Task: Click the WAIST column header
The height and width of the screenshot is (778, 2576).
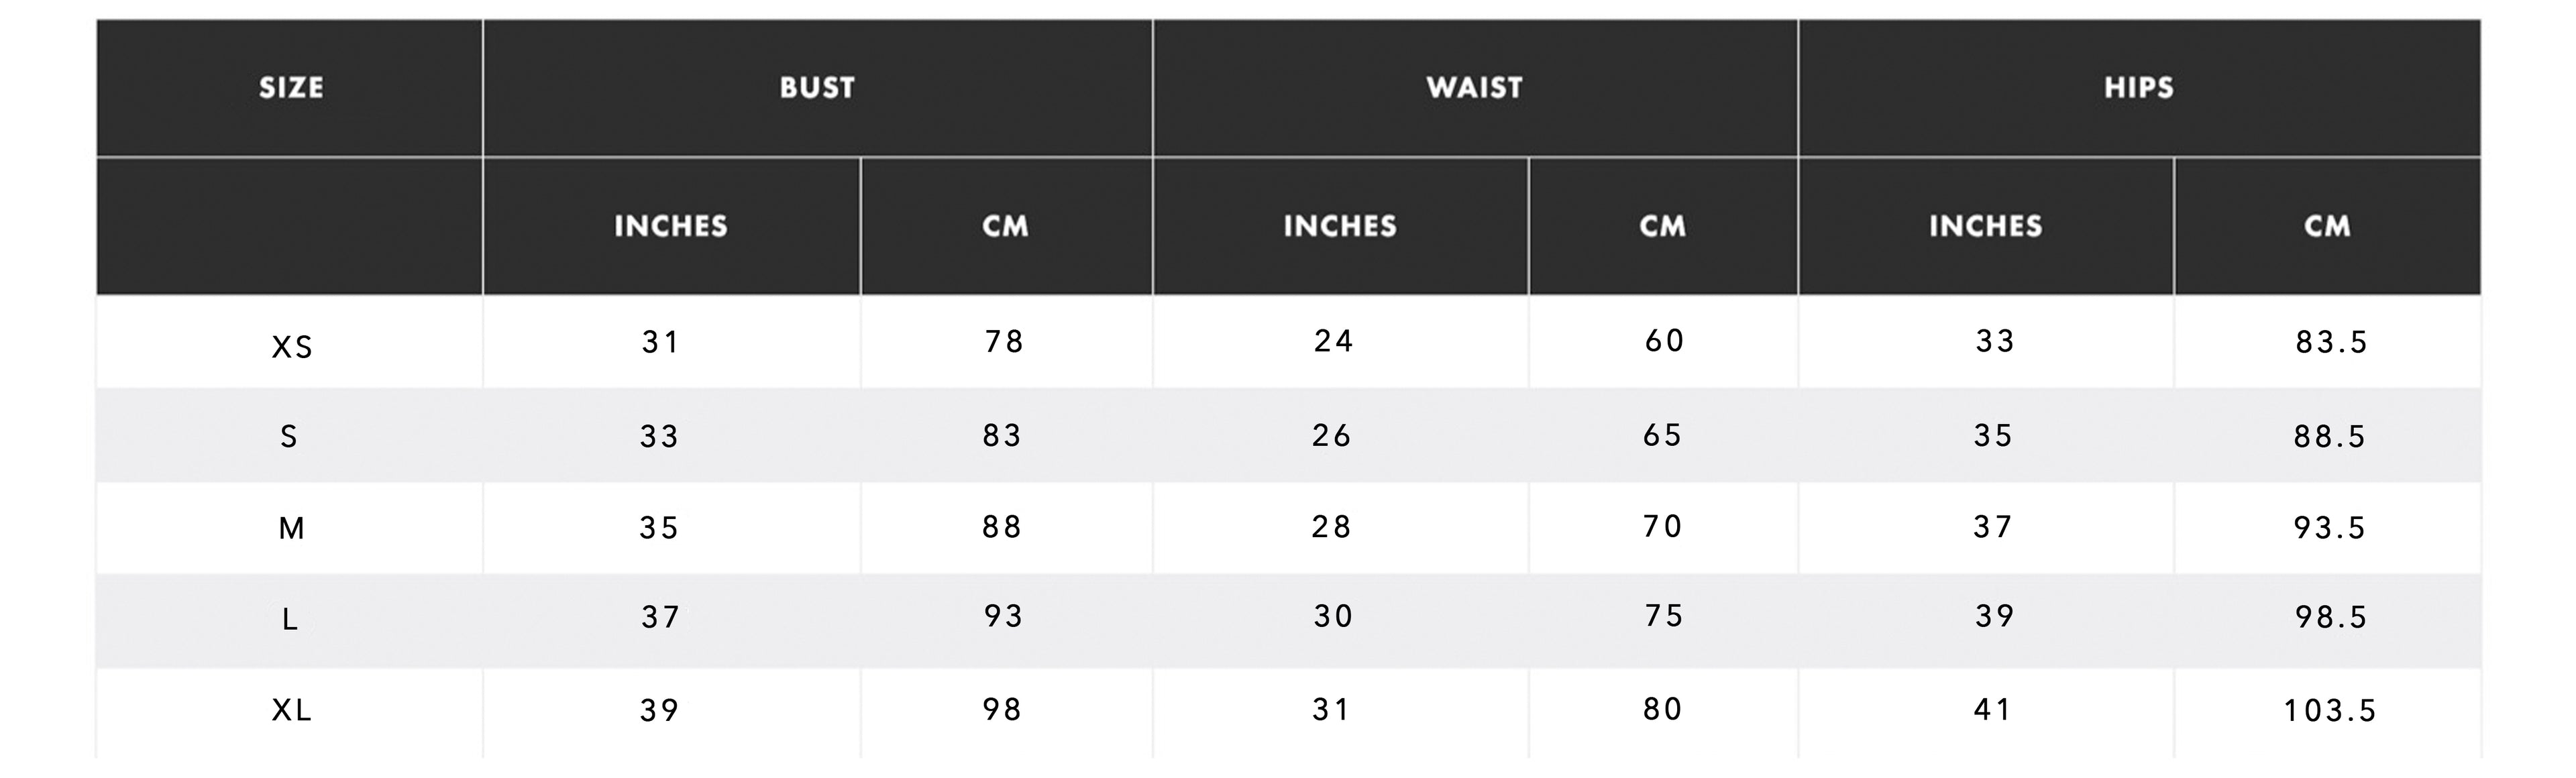Action: point(1475,88)
